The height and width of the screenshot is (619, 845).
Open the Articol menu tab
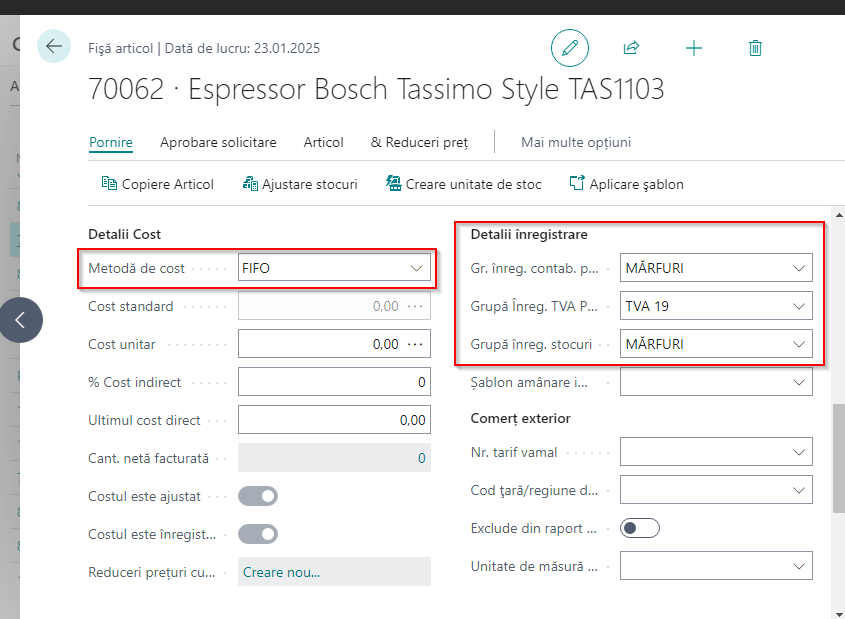click(x=323, y=142)
